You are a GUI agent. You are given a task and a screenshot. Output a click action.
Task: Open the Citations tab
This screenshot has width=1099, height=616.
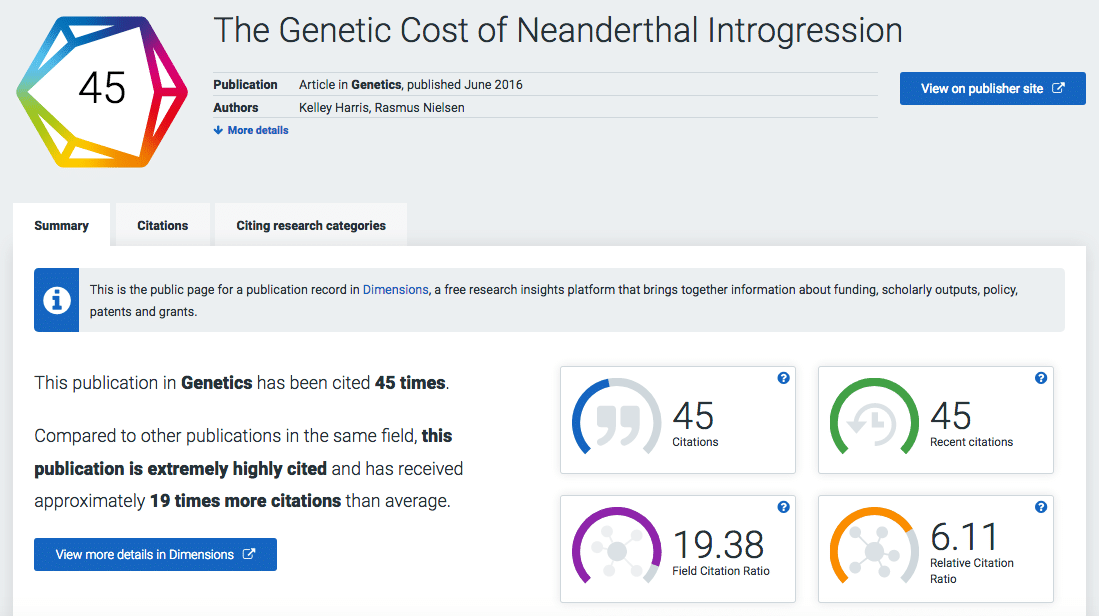[163, 226]
